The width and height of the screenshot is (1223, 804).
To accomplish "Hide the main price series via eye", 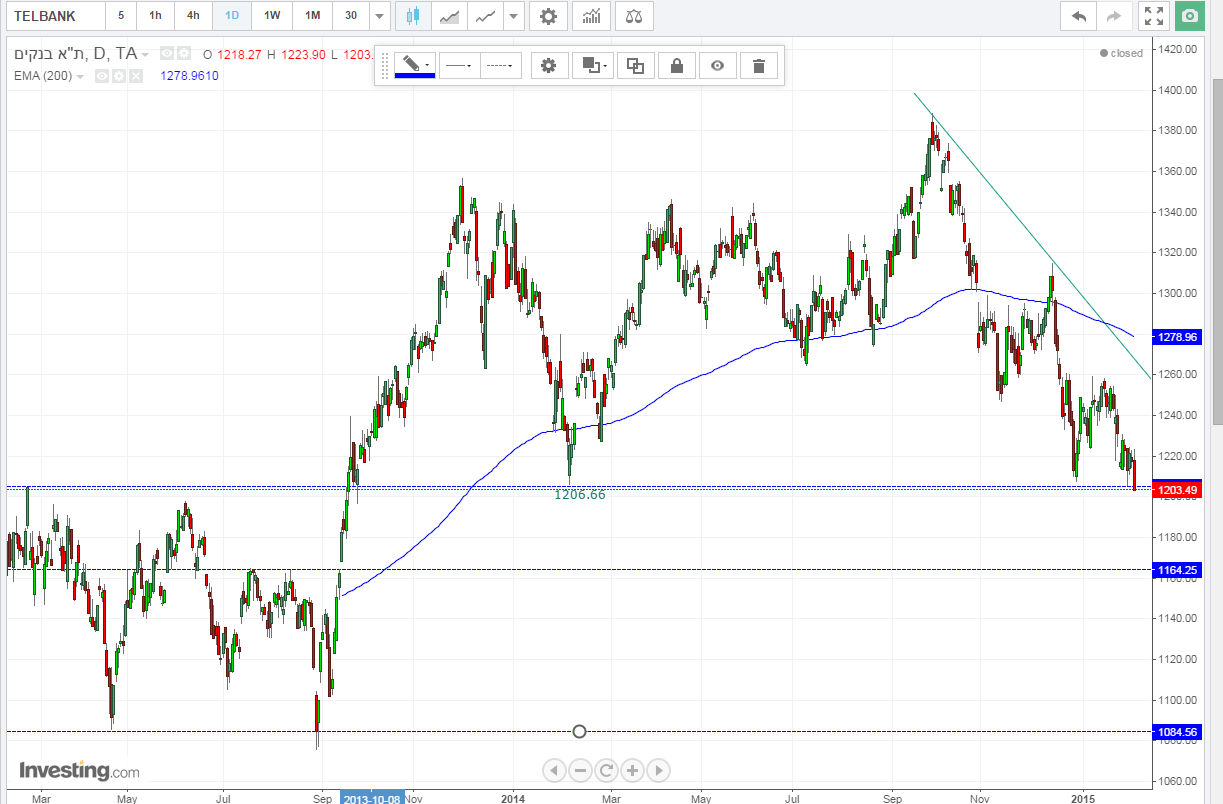I will tap(167, 53).
